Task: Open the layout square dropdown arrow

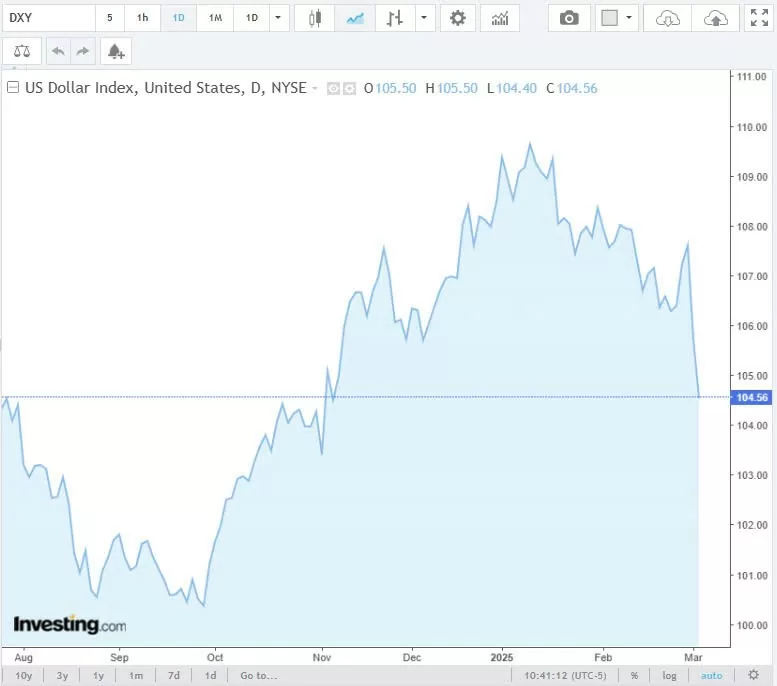Action: point(629,18)
